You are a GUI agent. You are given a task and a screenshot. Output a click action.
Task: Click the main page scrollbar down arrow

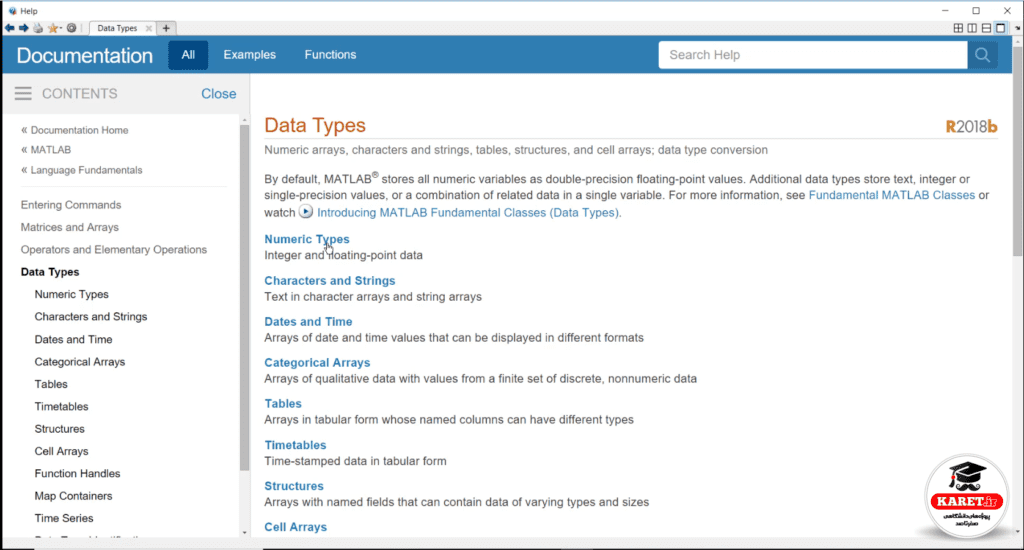click(1017, 532)
